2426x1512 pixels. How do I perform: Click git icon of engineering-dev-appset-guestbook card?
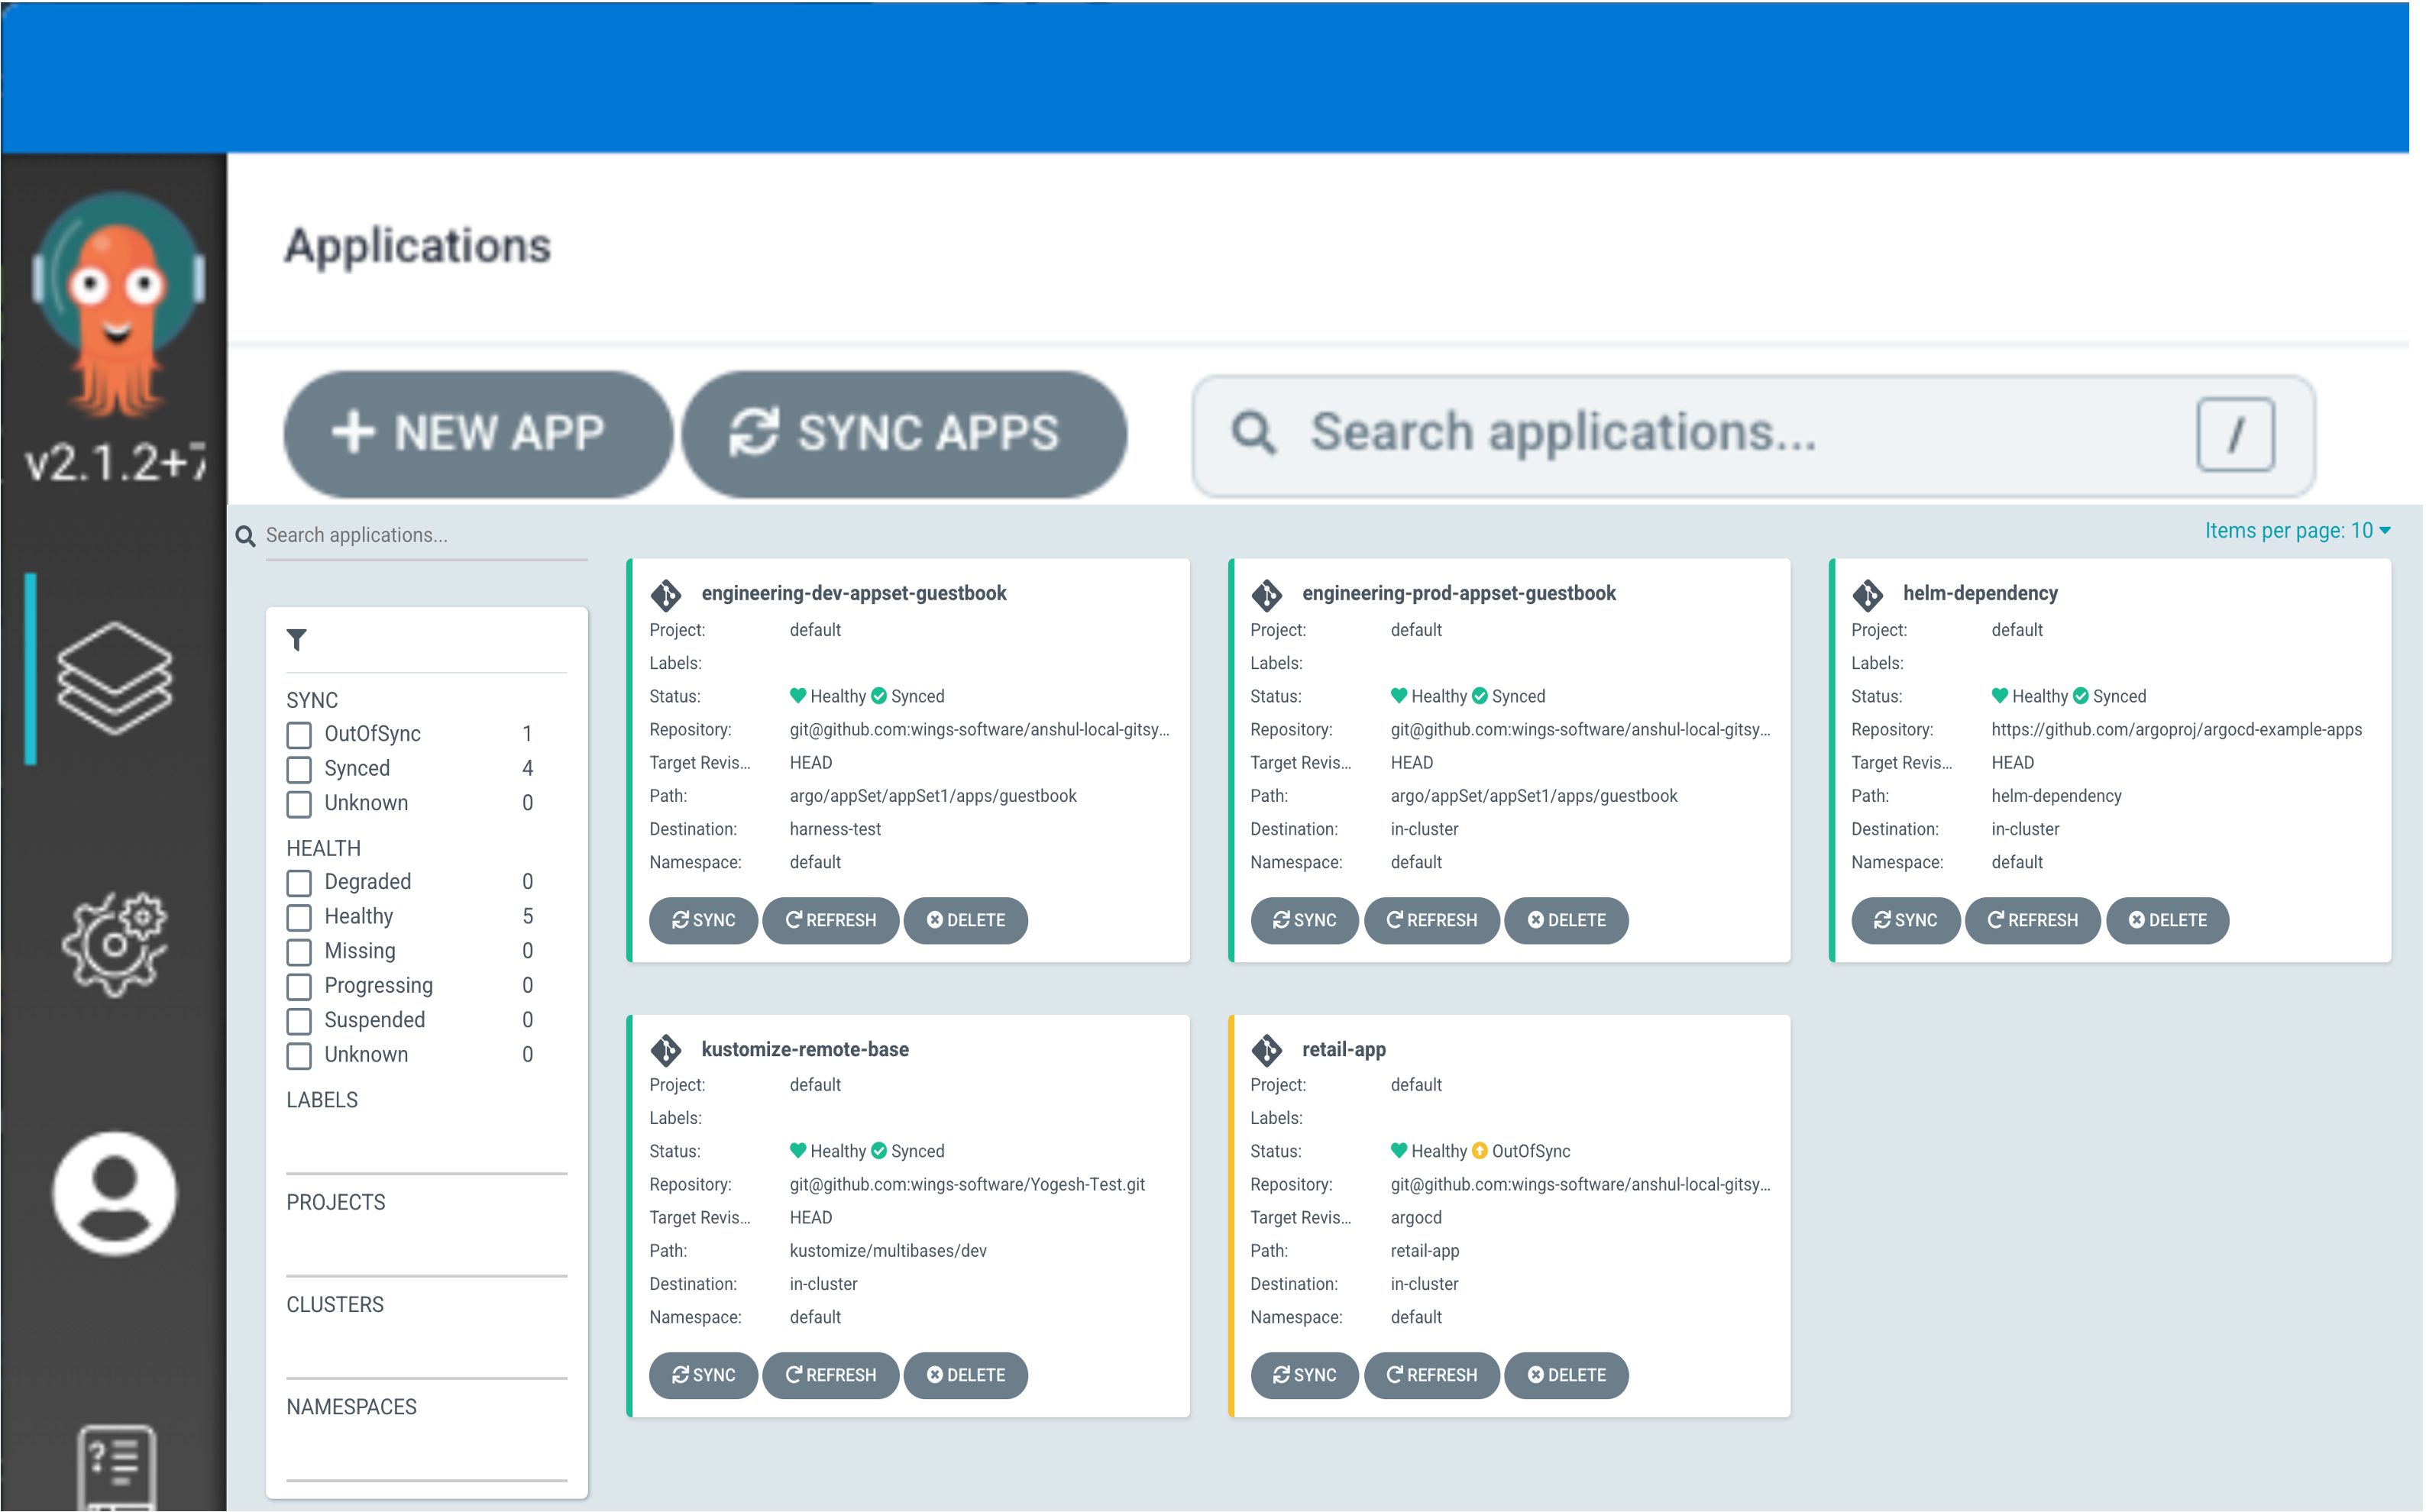[666, 594]
